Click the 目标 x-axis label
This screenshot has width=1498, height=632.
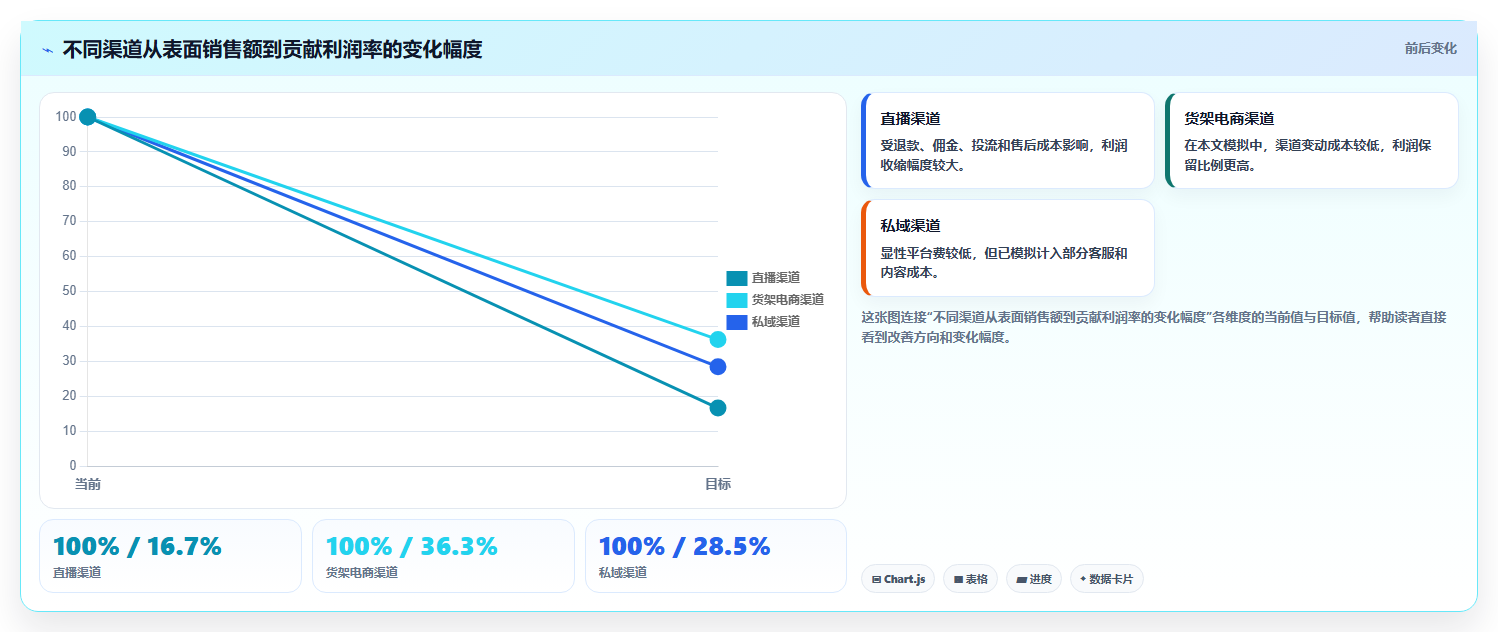(718, 484)
